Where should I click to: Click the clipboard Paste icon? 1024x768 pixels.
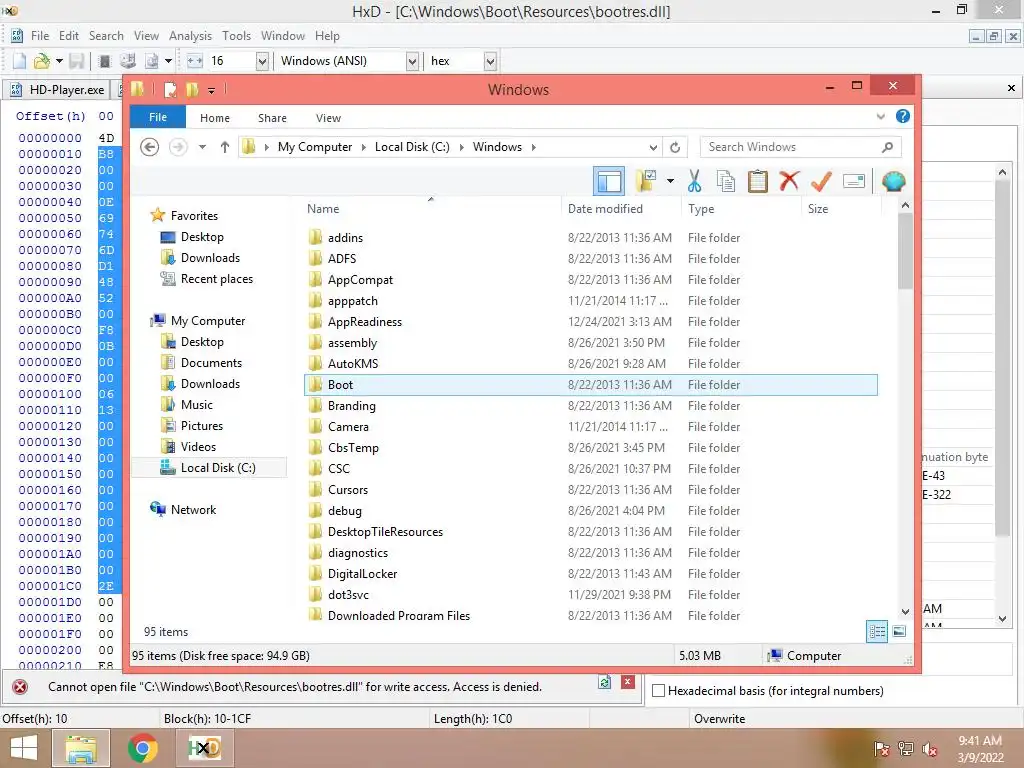click(x=758, y=181)
